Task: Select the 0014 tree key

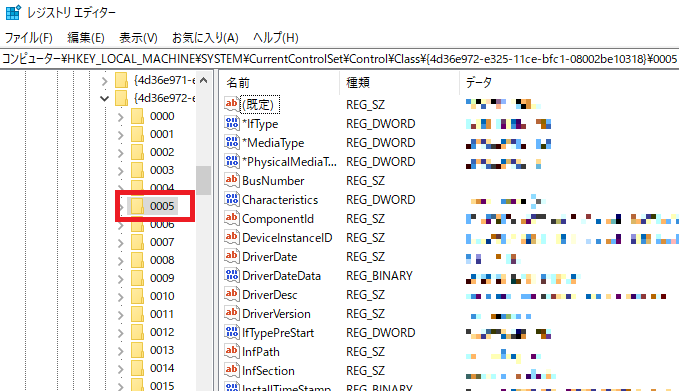Action: pyautogui.click(x=162, y=368)
